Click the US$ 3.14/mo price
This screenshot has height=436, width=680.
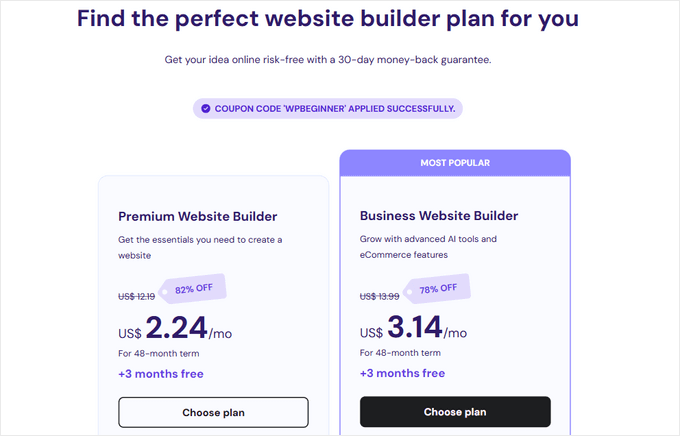(x=414, y=328)
